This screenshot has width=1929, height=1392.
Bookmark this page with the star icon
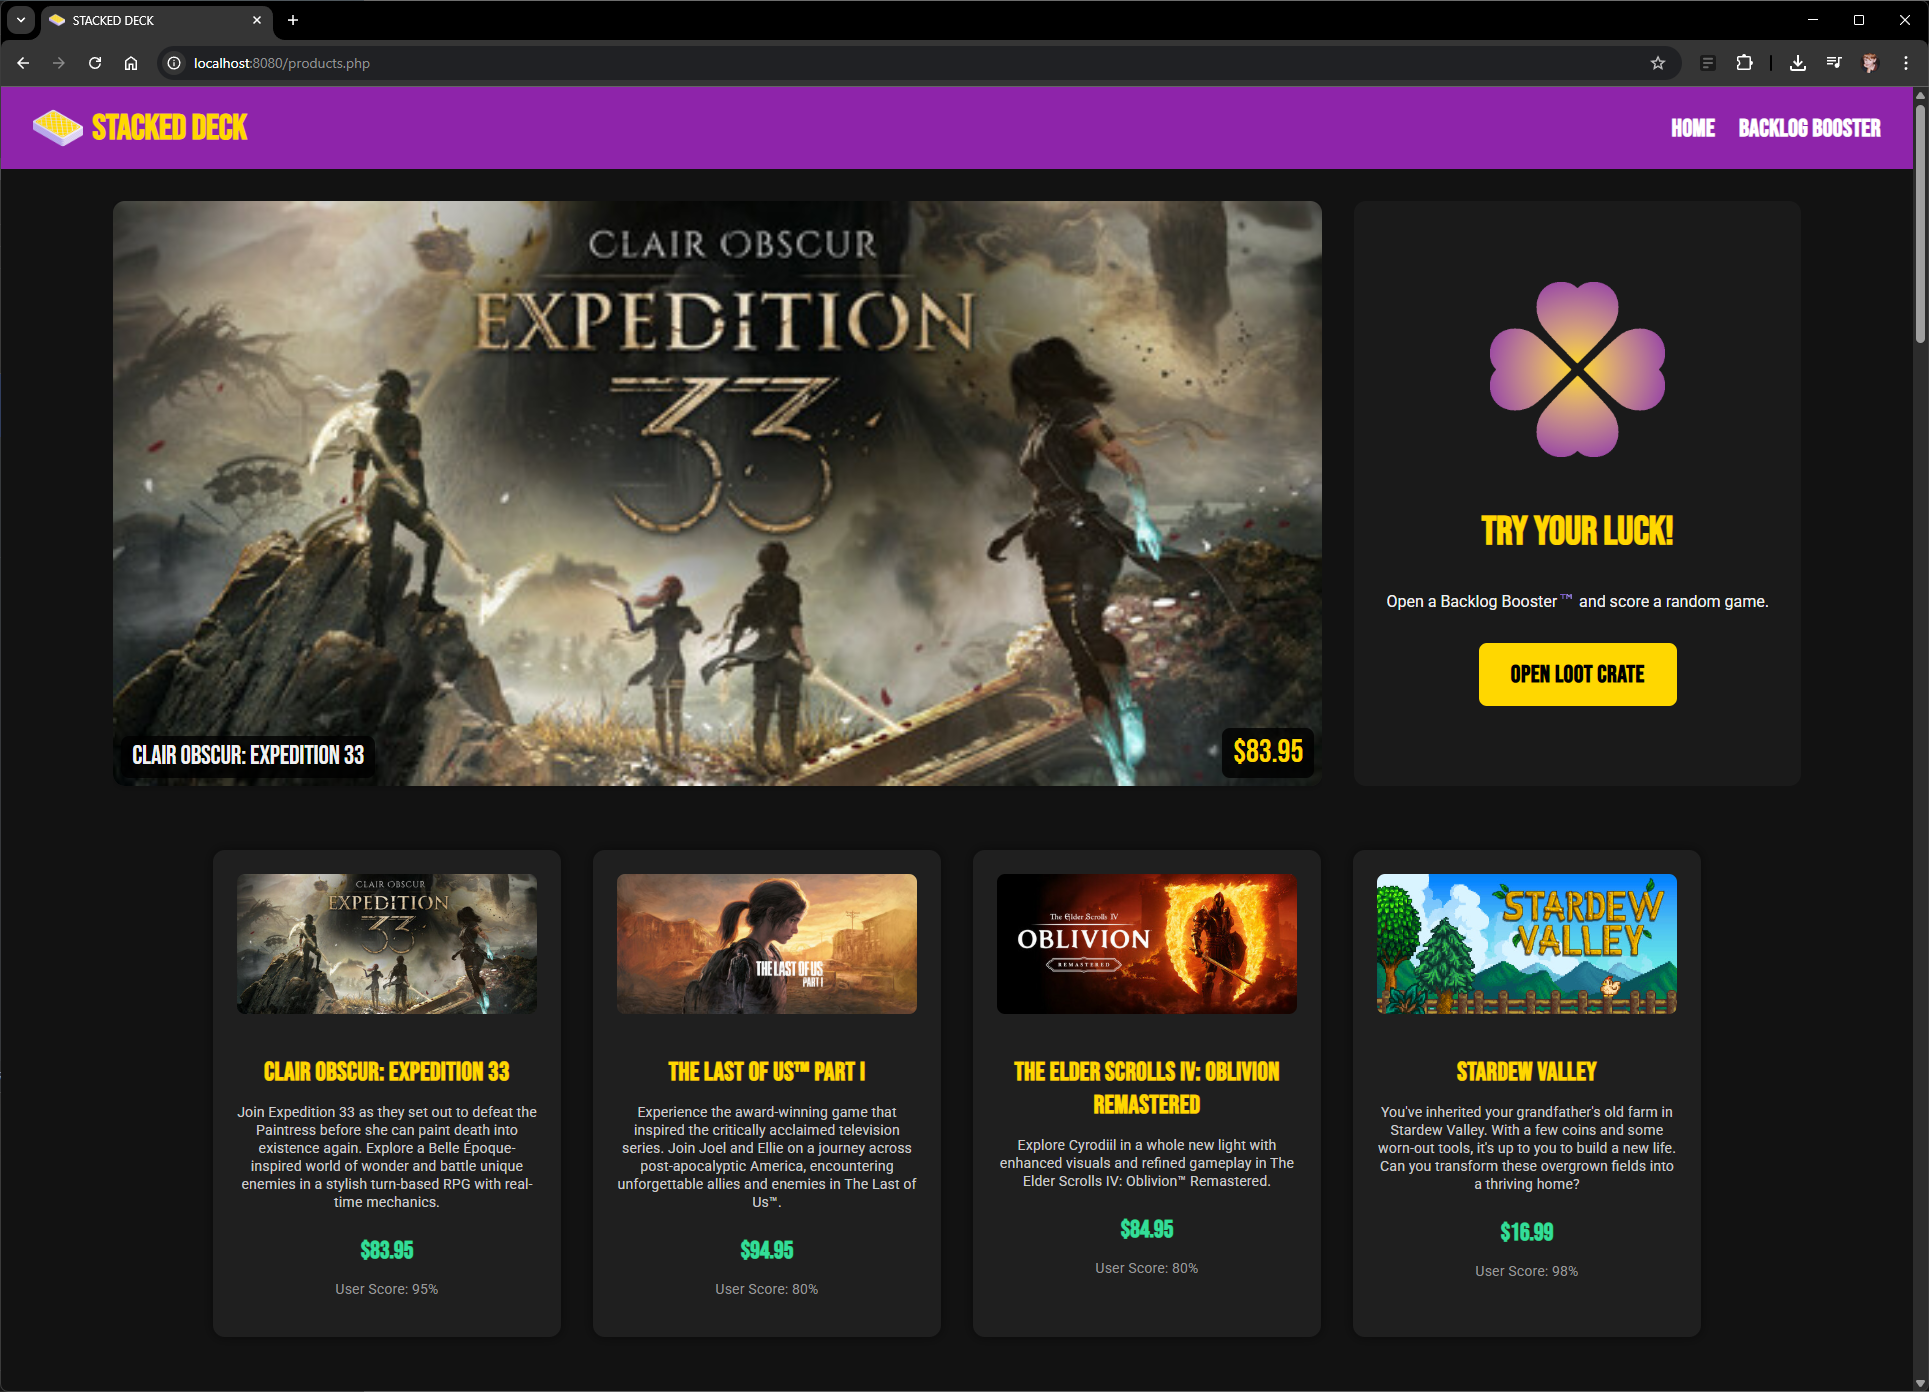tap(1658, 63)
